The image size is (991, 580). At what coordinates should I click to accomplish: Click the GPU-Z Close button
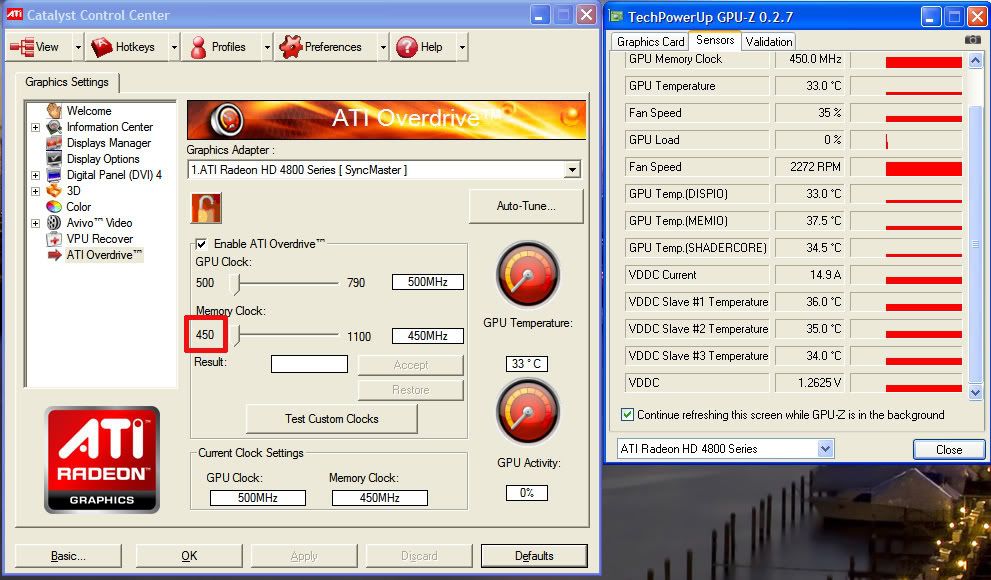point(949,449)
